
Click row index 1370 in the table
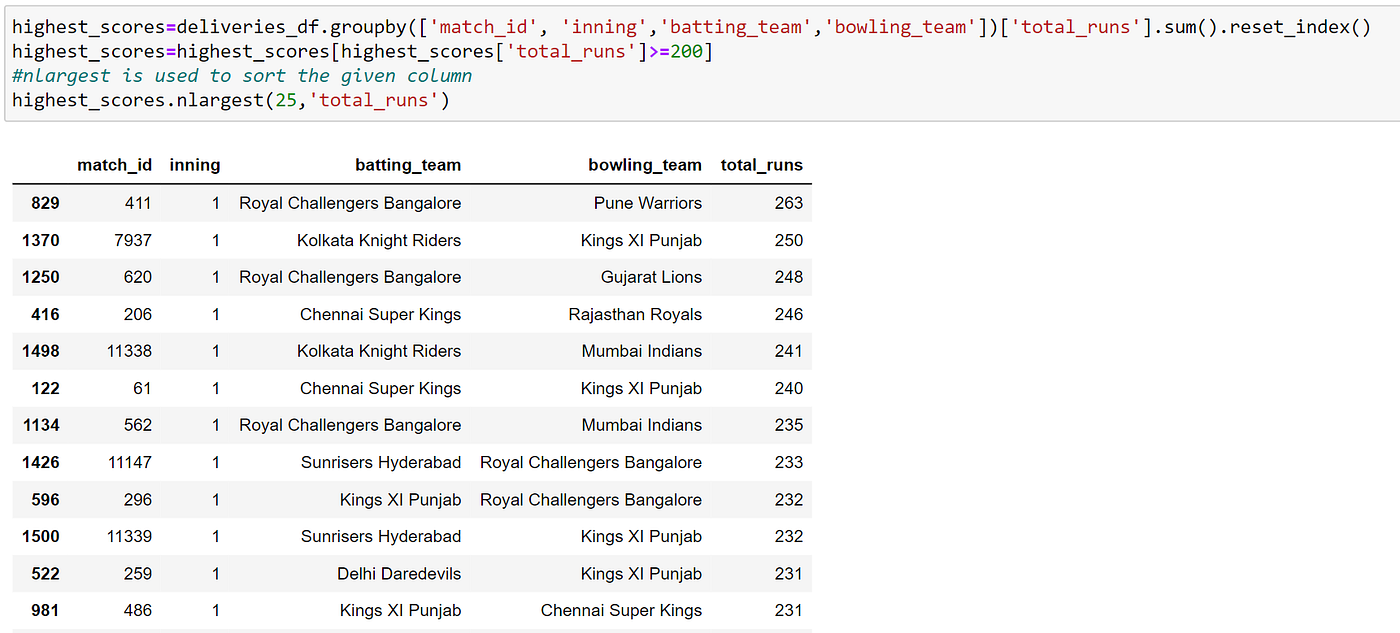click(x=45, y=240)
